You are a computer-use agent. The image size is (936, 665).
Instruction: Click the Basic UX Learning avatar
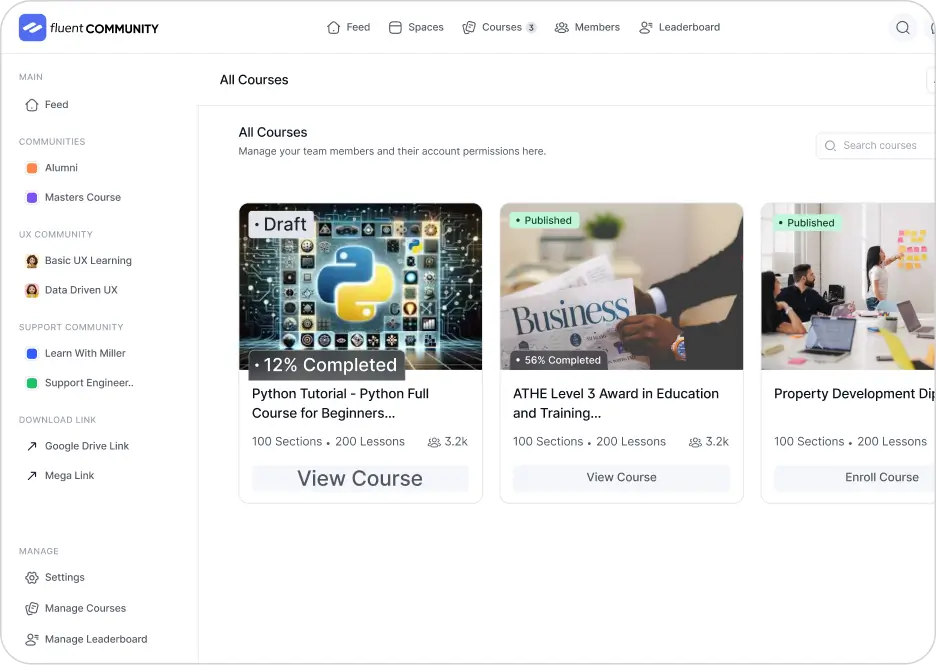pyautogui.click(x=32, y=261)
